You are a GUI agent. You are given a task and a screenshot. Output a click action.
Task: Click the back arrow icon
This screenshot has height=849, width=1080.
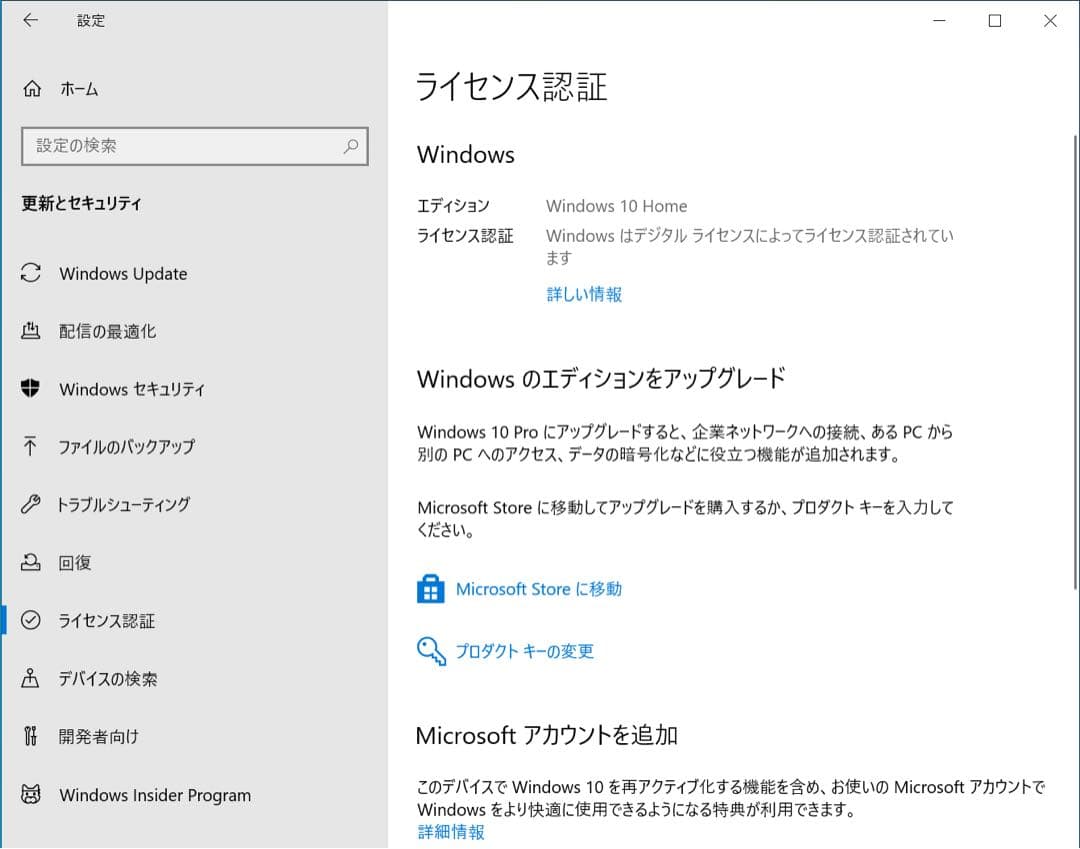pyautogui.click(x=30, y=21)
